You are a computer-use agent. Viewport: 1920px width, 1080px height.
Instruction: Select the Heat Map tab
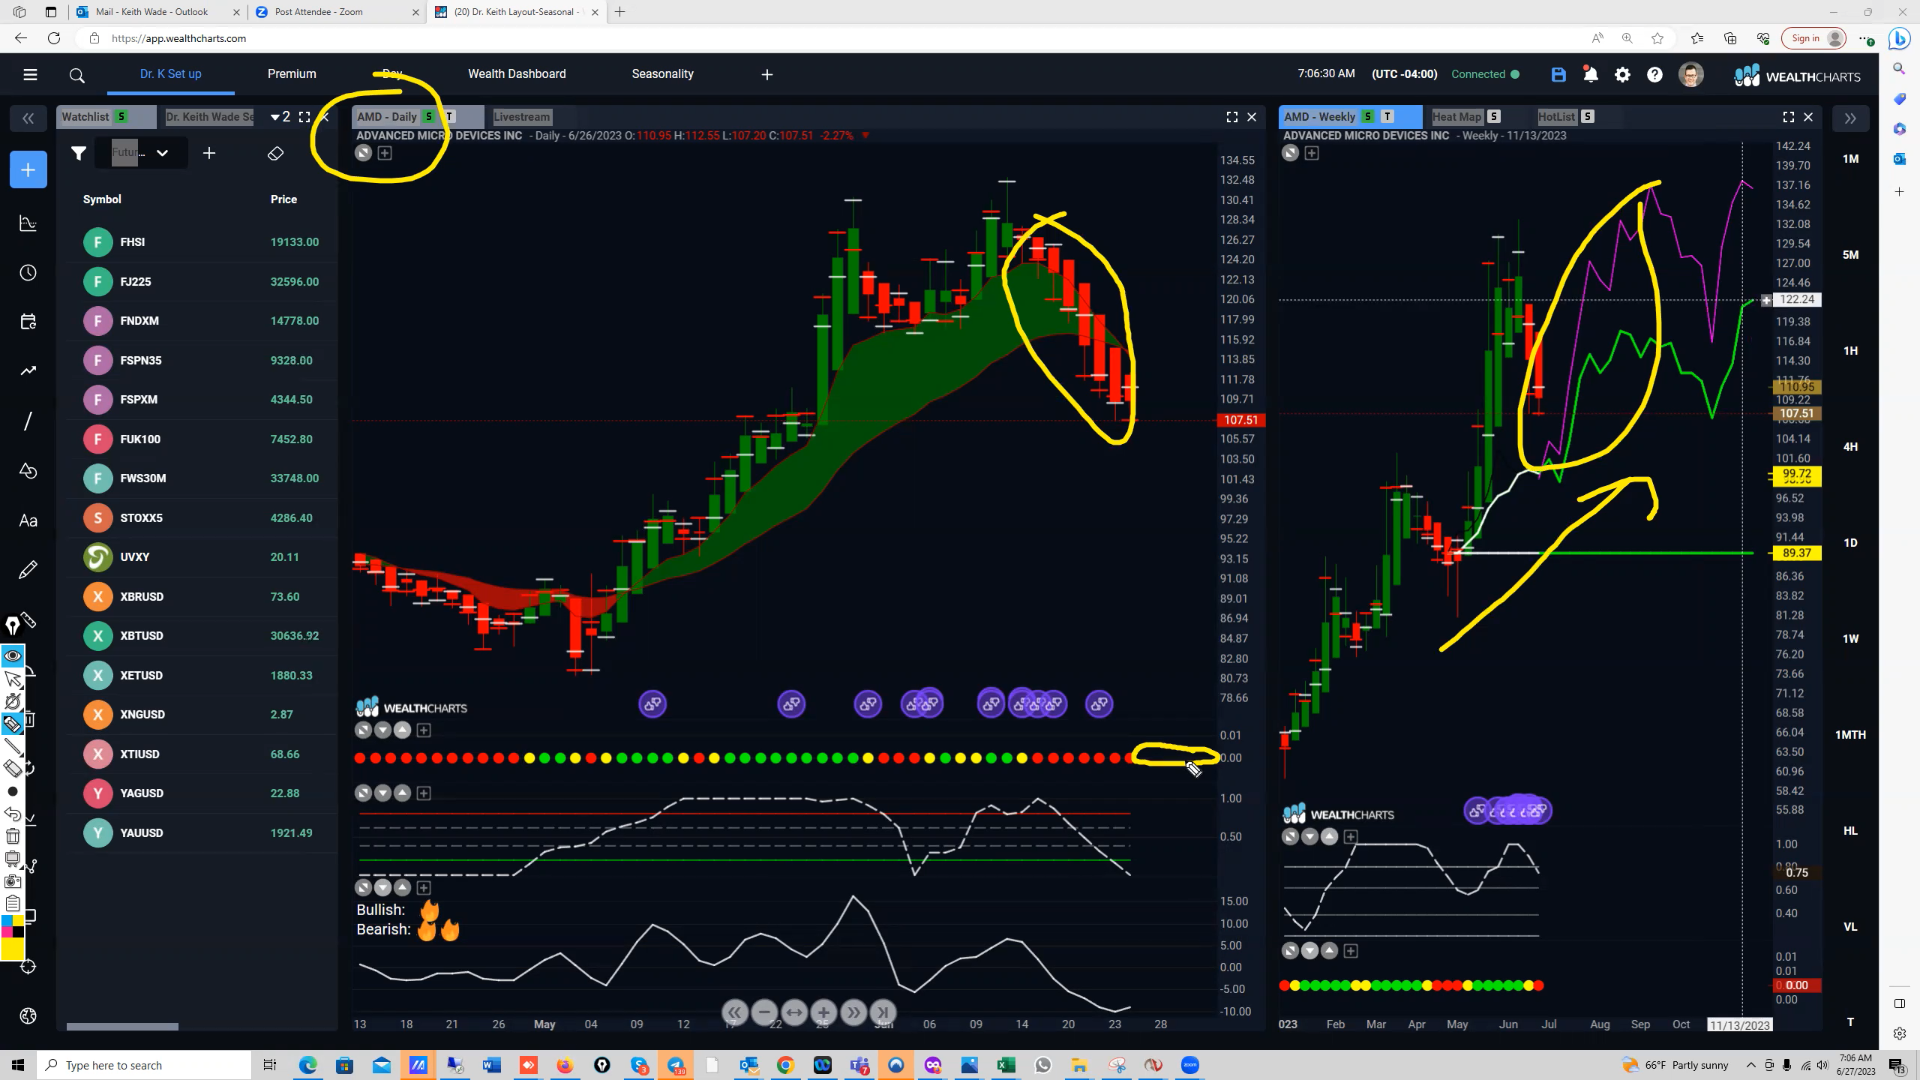point(1457,117)
